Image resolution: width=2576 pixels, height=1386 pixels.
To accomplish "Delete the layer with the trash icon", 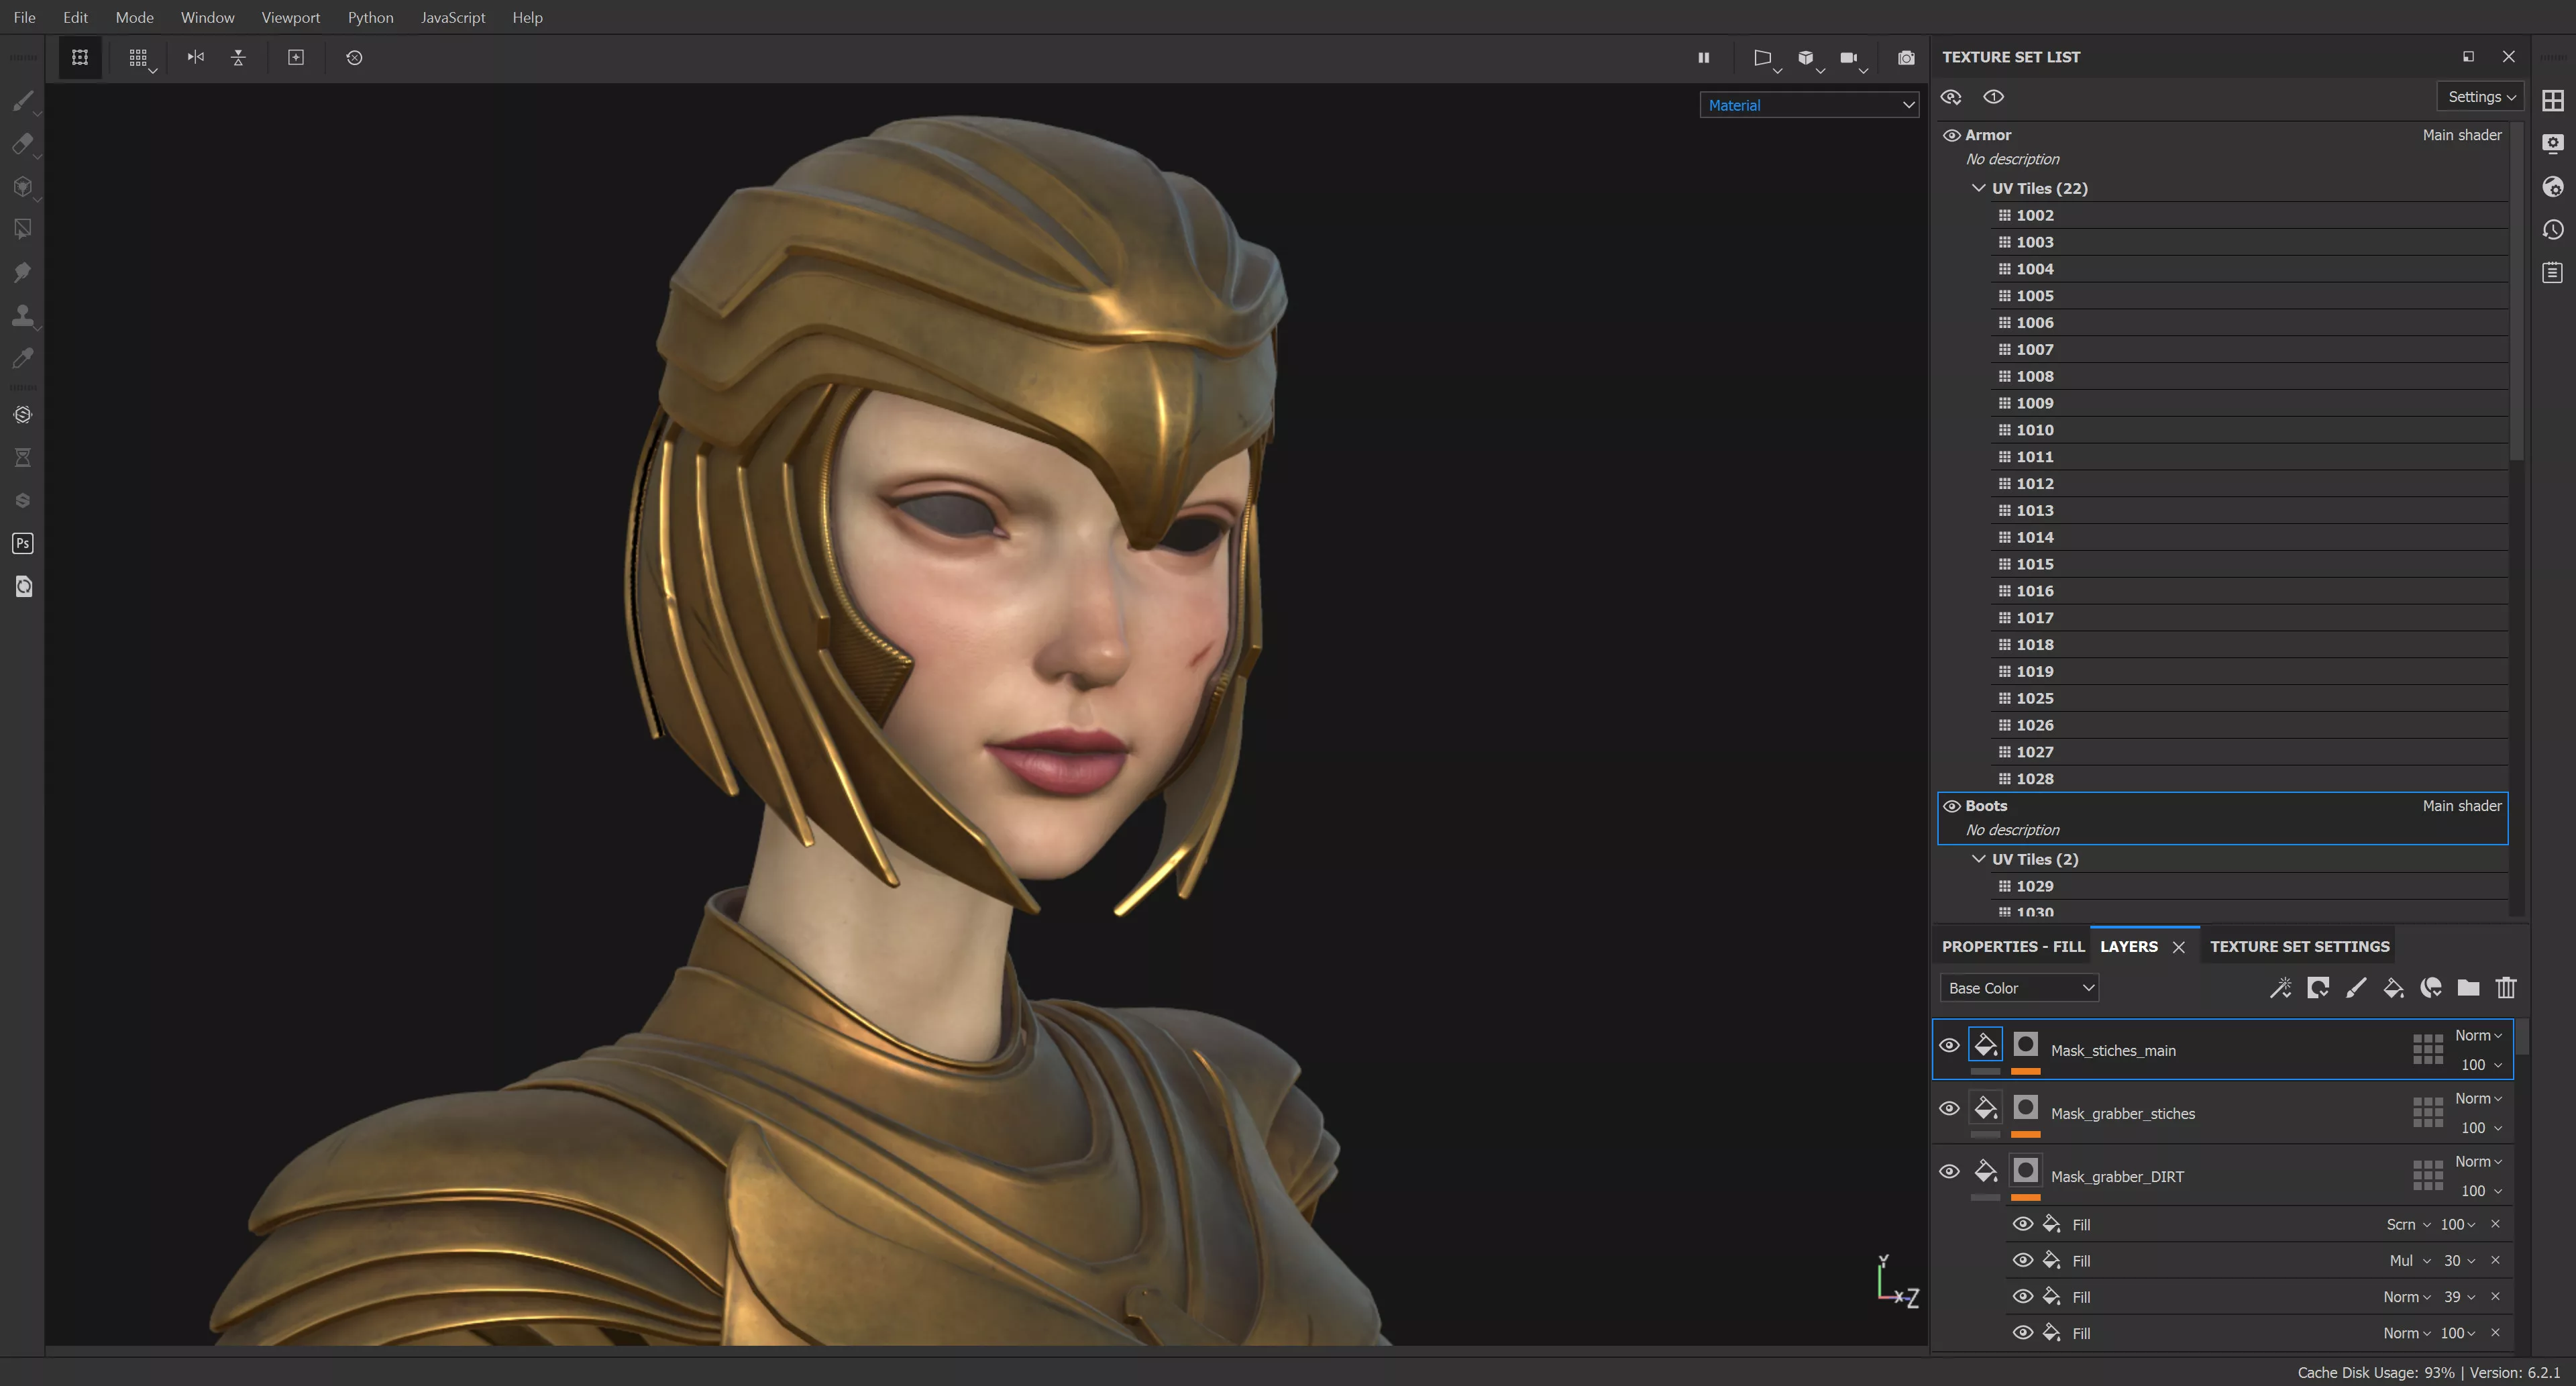I will [2506, 988].
